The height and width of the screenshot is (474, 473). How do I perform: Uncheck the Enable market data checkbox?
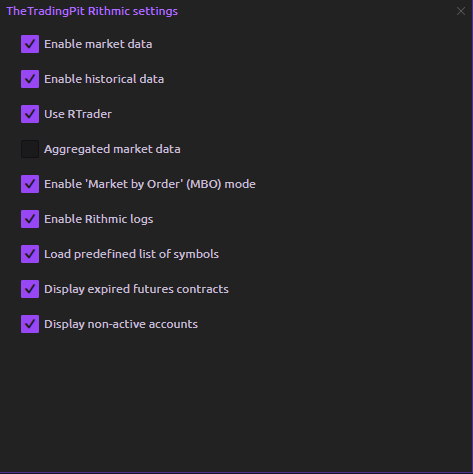pos(30,44)
